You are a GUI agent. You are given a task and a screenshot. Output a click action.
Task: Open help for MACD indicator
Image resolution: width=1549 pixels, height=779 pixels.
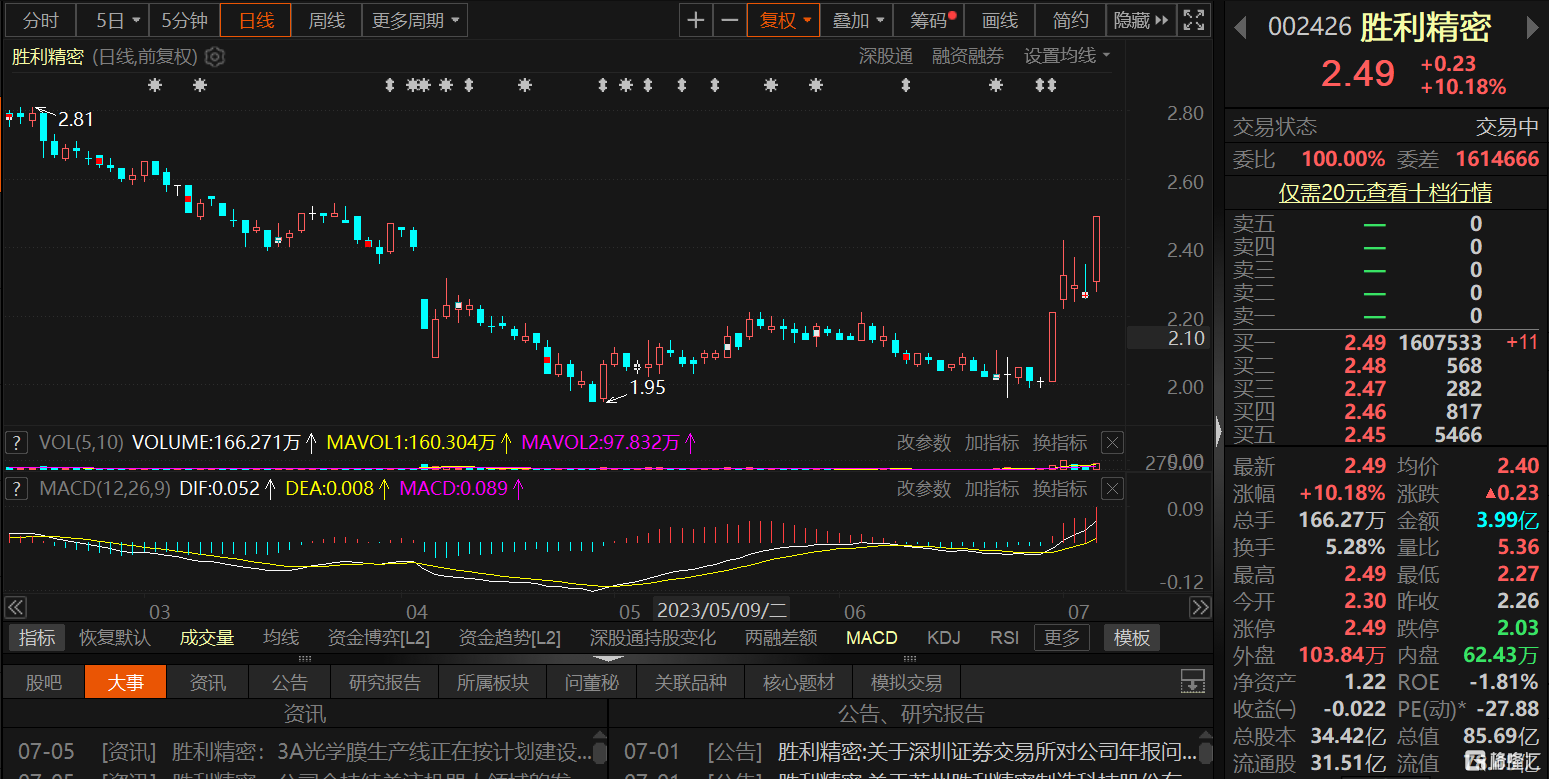click(16, 489)
